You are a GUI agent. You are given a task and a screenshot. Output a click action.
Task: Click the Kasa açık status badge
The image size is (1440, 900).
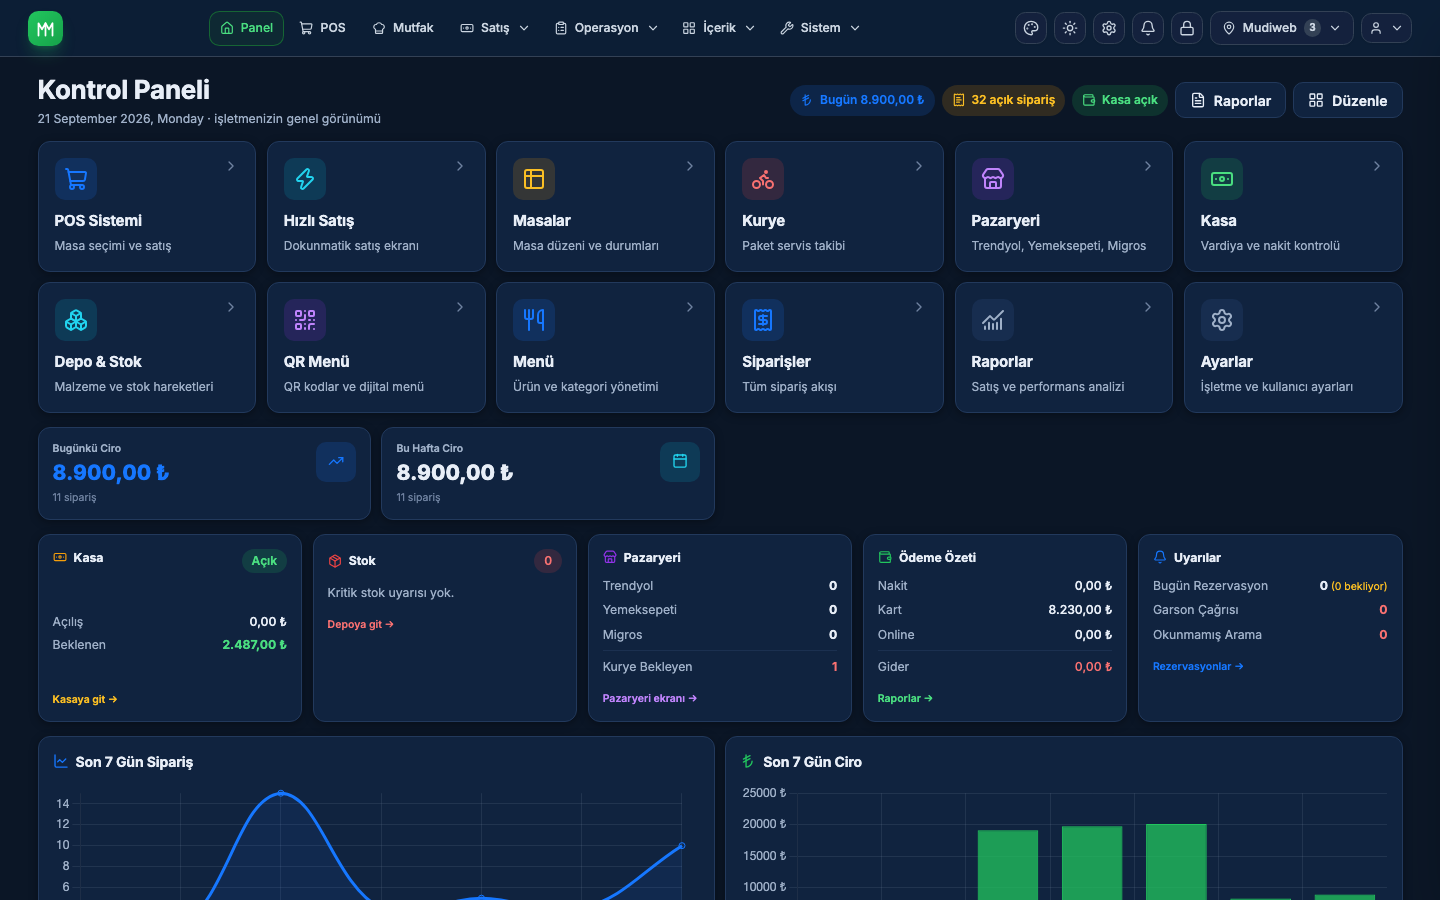pos(1120,100)
